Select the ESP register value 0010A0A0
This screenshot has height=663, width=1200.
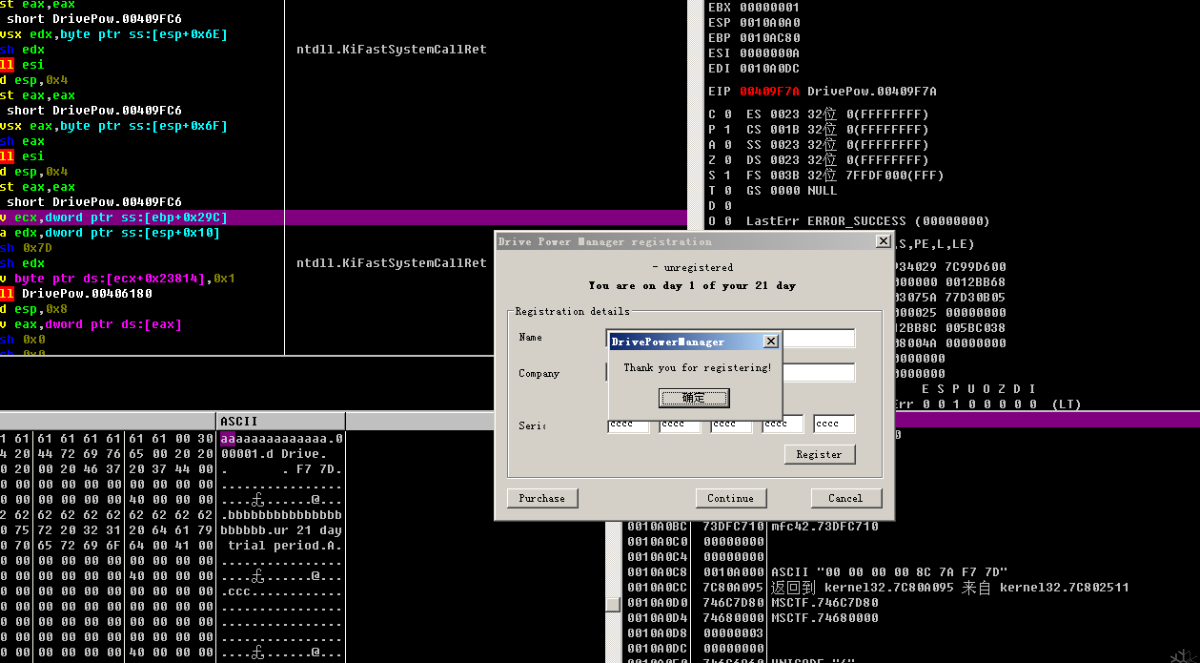[x=770, y=22]
